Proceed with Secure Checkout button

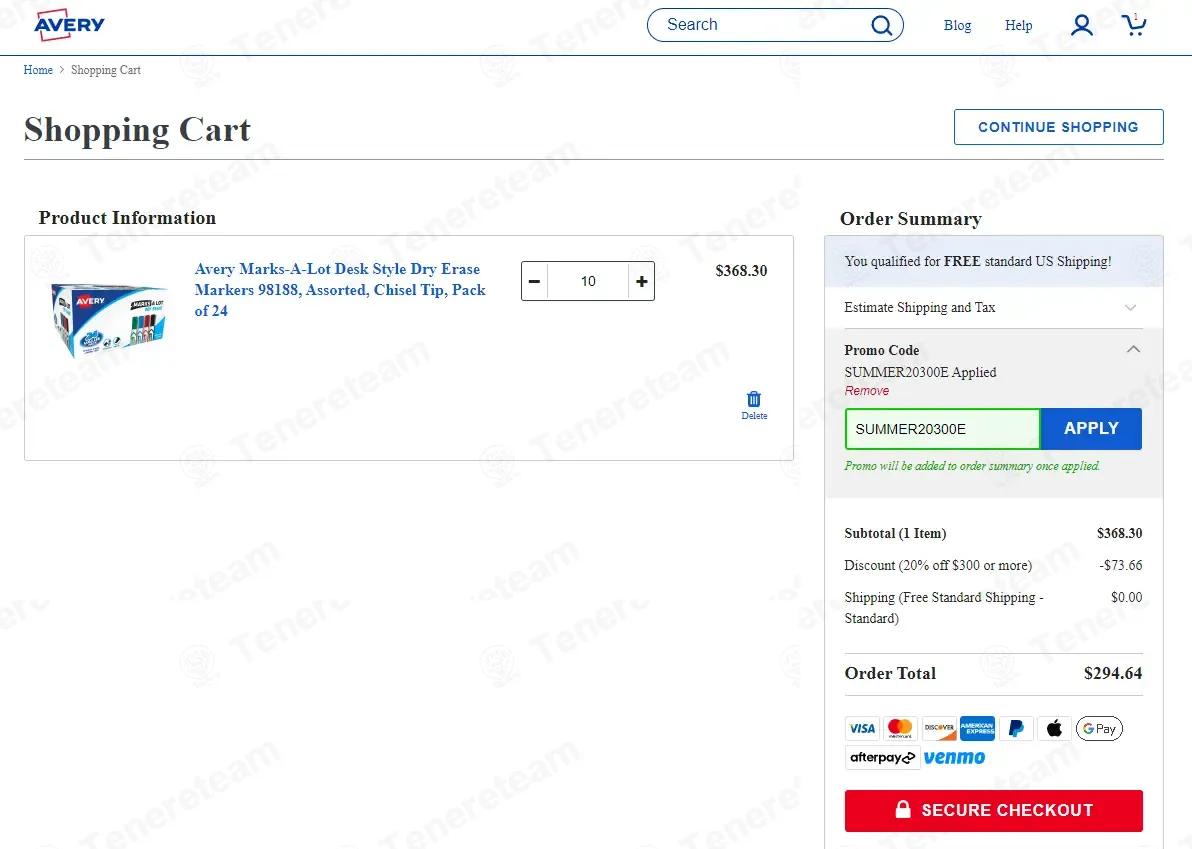pyautogui.click(x=993, y=810)
